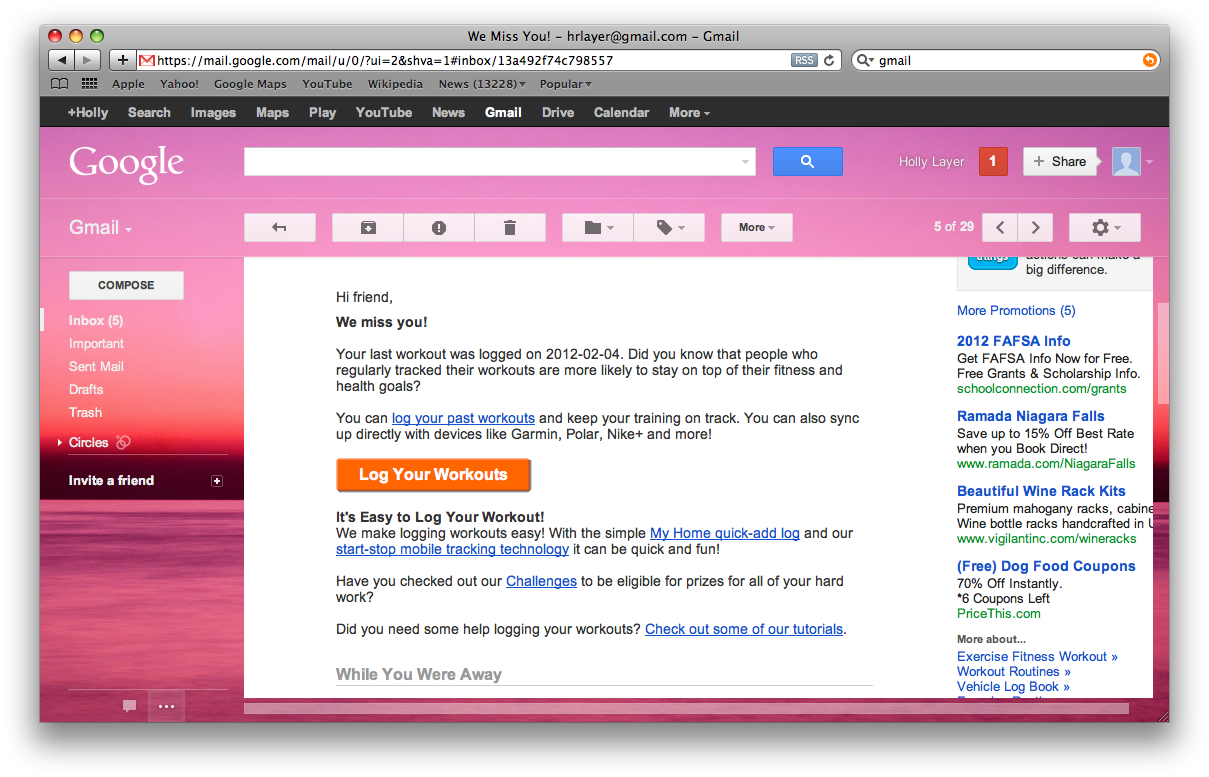Open the Move to folder dropdown
This screenshot has height=777, width=1209.
click(598, 228)
